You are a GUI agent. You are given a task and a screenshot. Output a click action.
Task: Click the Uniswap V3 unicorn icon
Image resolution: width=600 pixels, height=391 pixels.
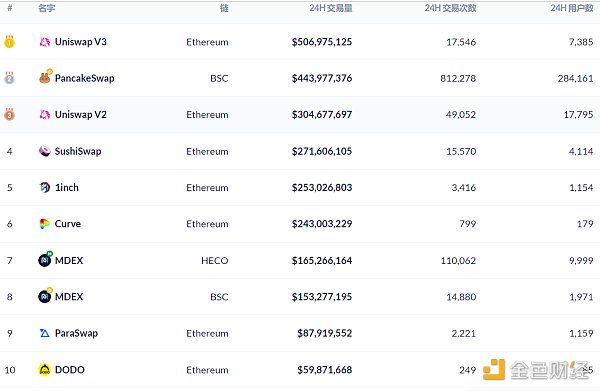click(x=45, y=42)
